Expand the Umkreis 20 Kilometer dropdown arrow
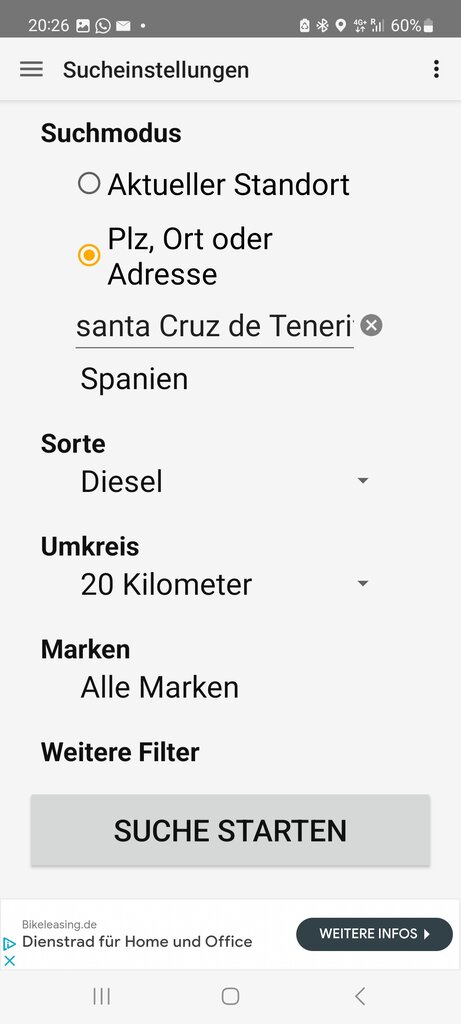Image resolution: width=461 pixels, height=1024 pixels. point(363,583)
